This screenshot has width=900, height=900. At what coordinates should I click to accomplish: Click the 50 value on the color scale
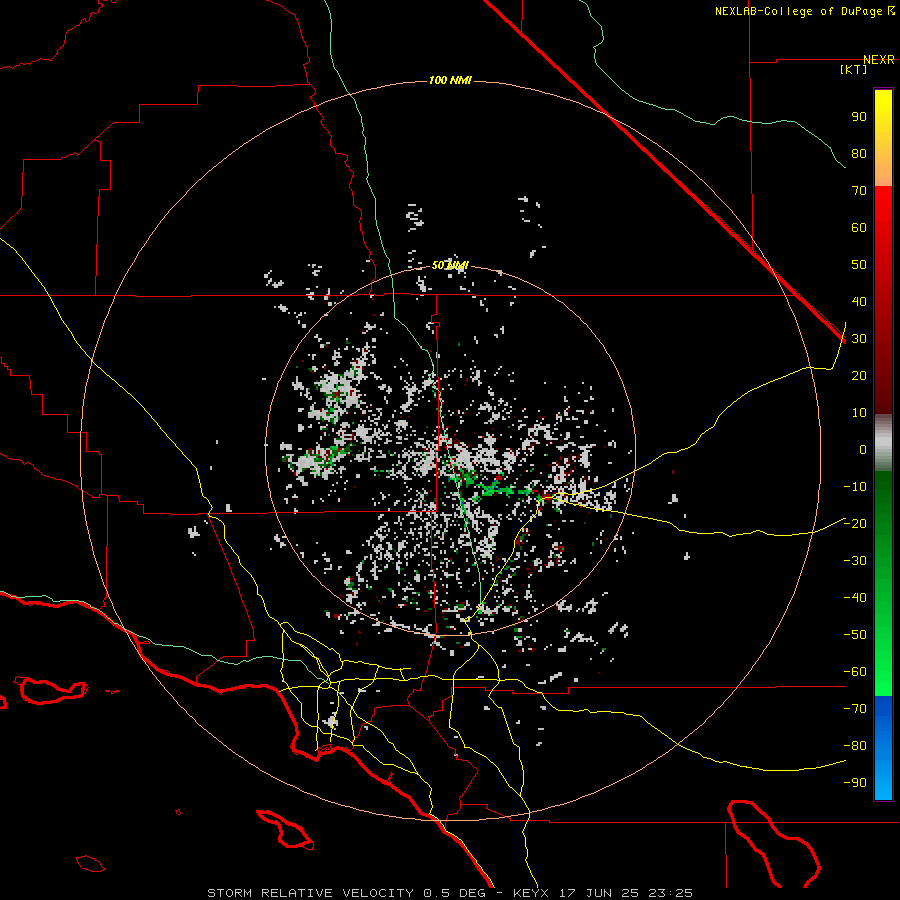(859, 265)
